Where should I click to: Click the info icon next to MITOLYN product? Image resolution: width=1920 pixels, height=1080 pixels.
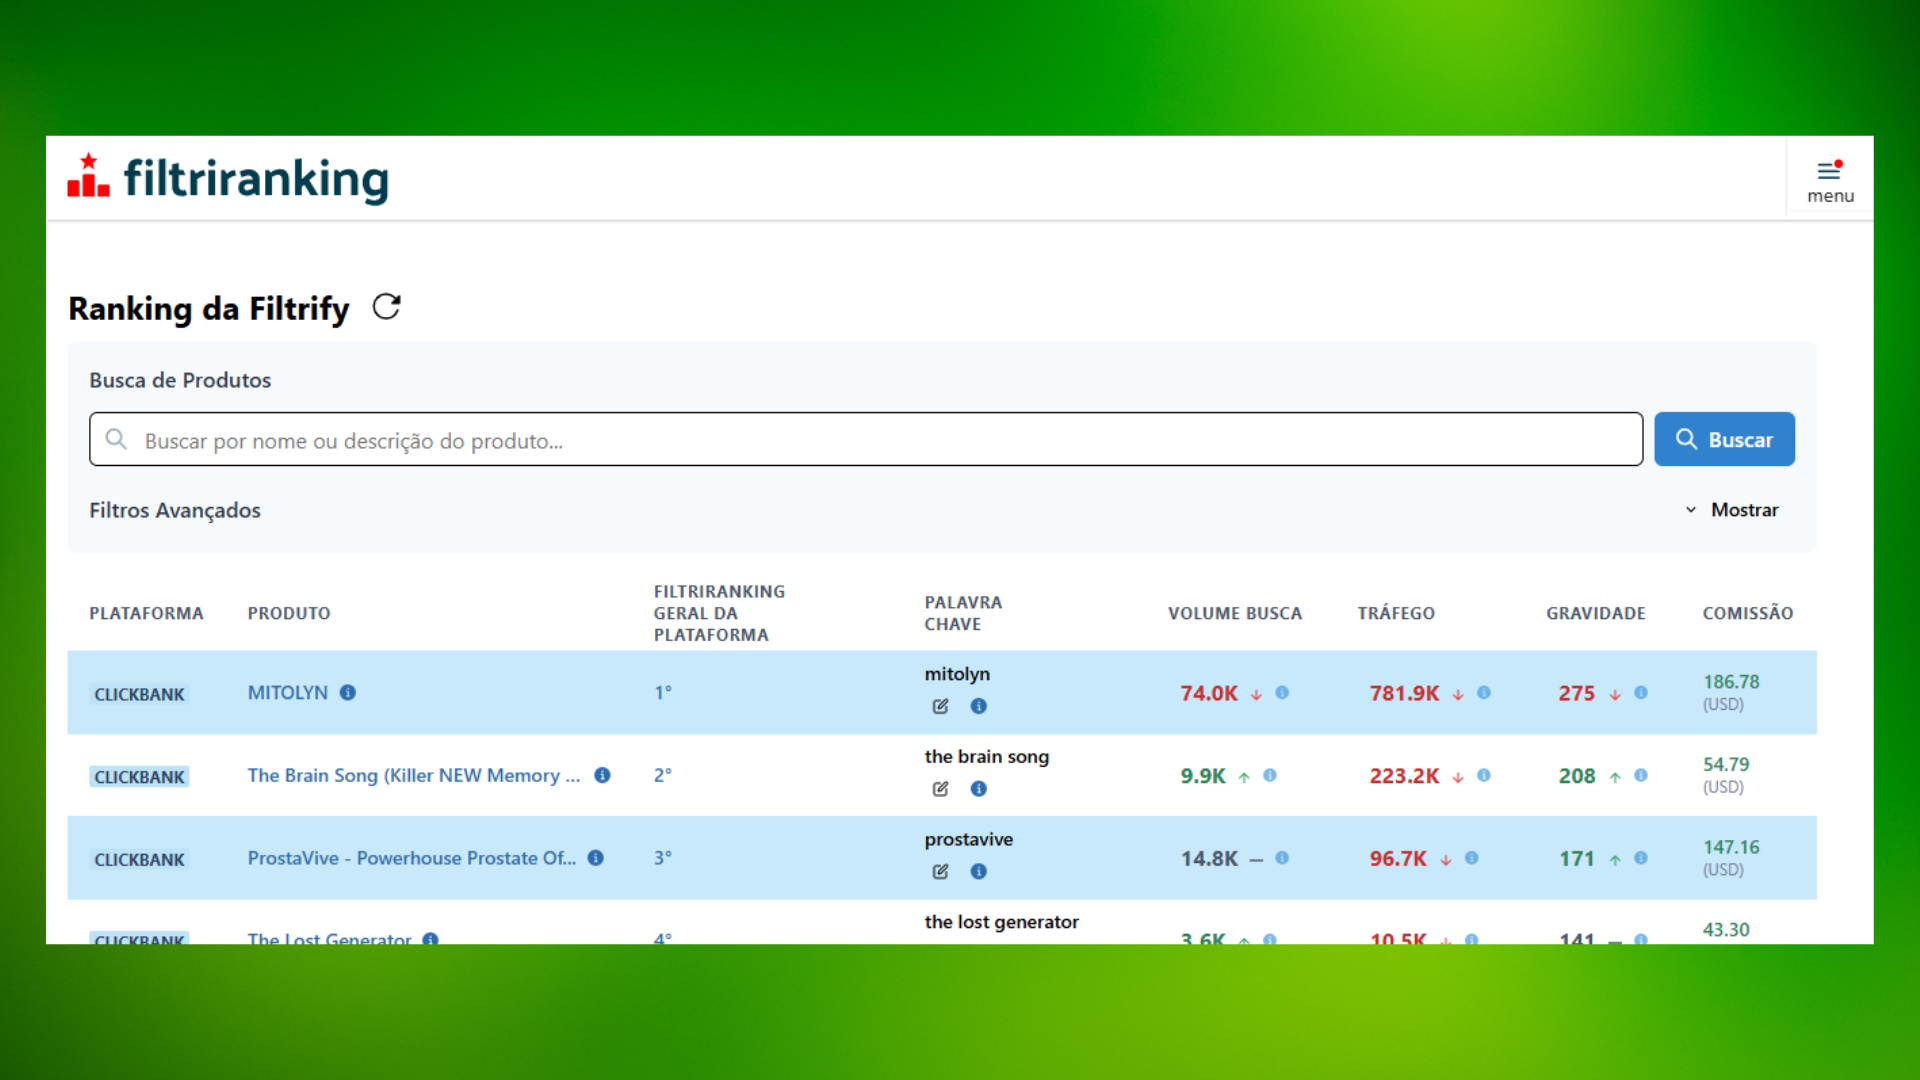(347, 692)
